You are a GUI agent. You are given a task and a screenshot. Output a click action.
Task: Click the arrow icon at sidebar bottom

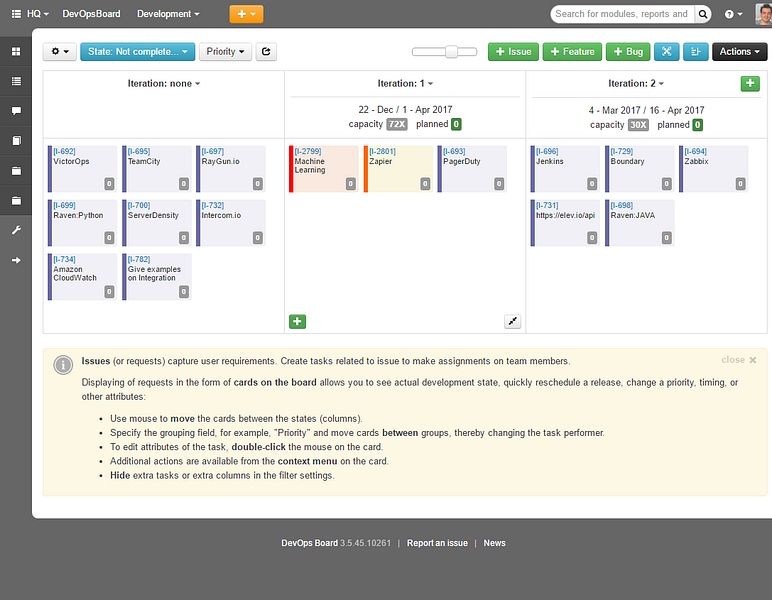point(16,260)
